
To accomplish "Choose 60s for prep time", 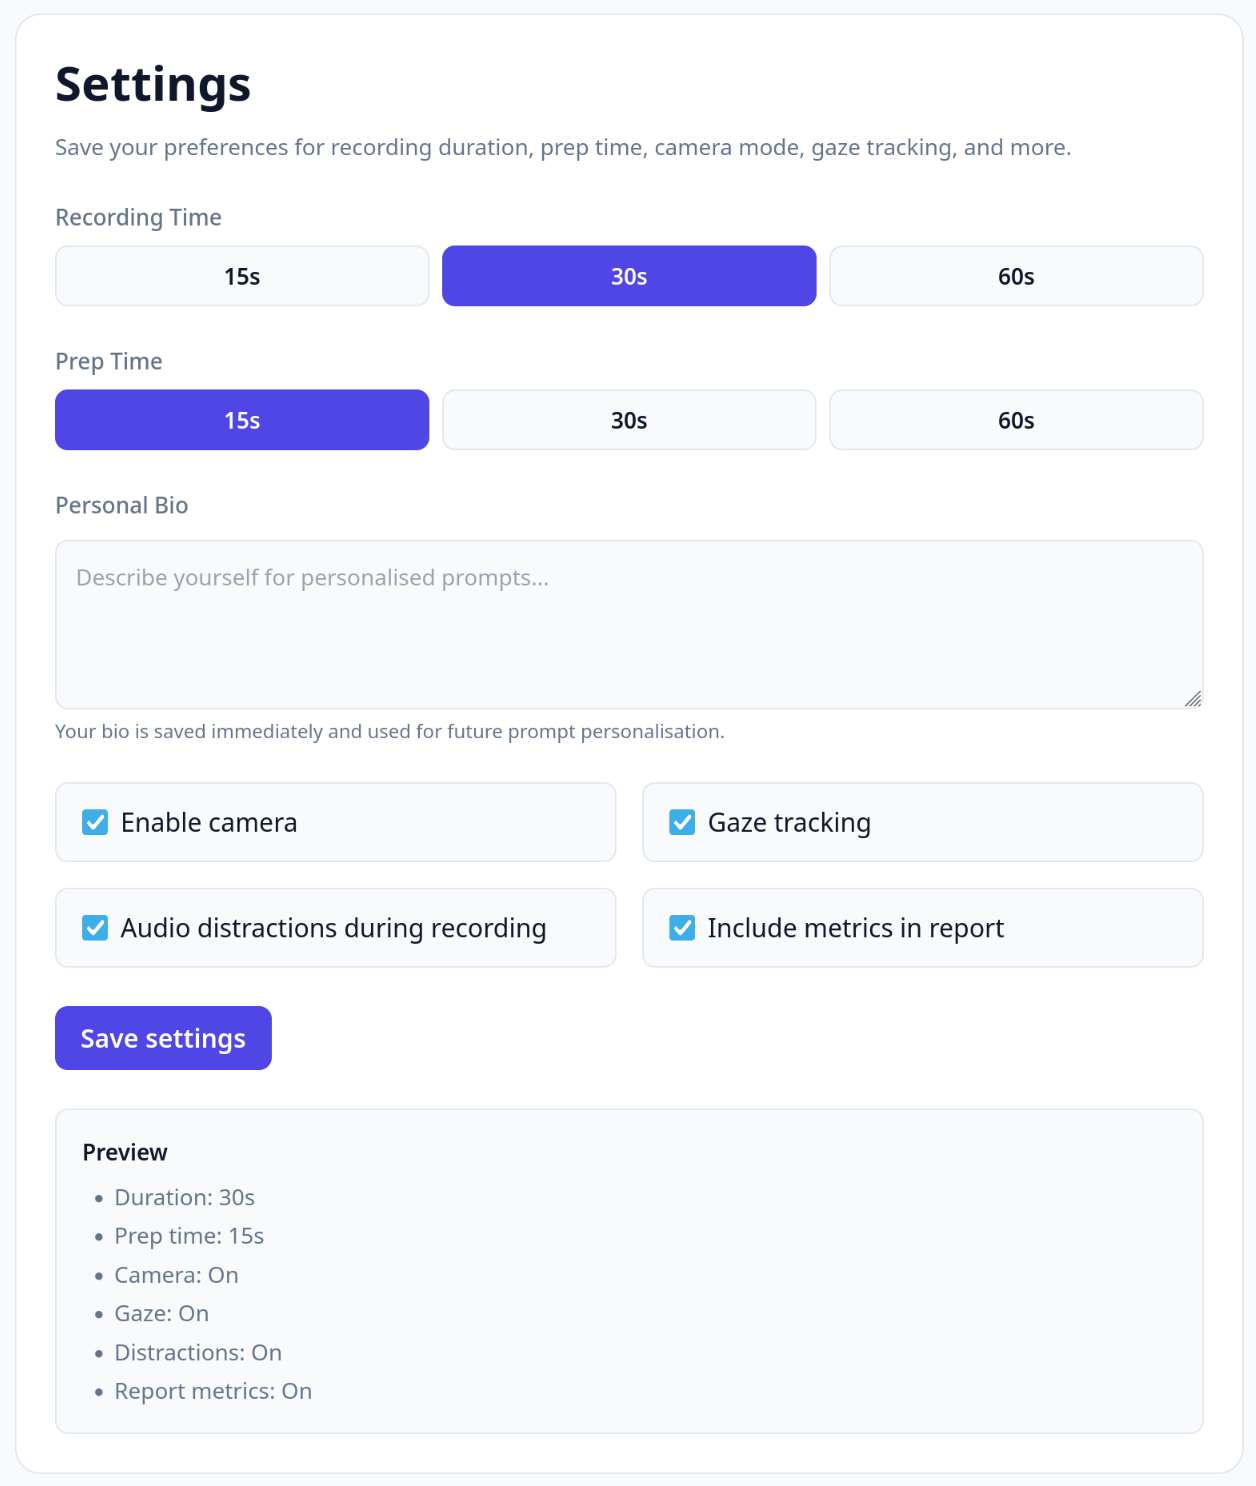I will [1016, 420].
